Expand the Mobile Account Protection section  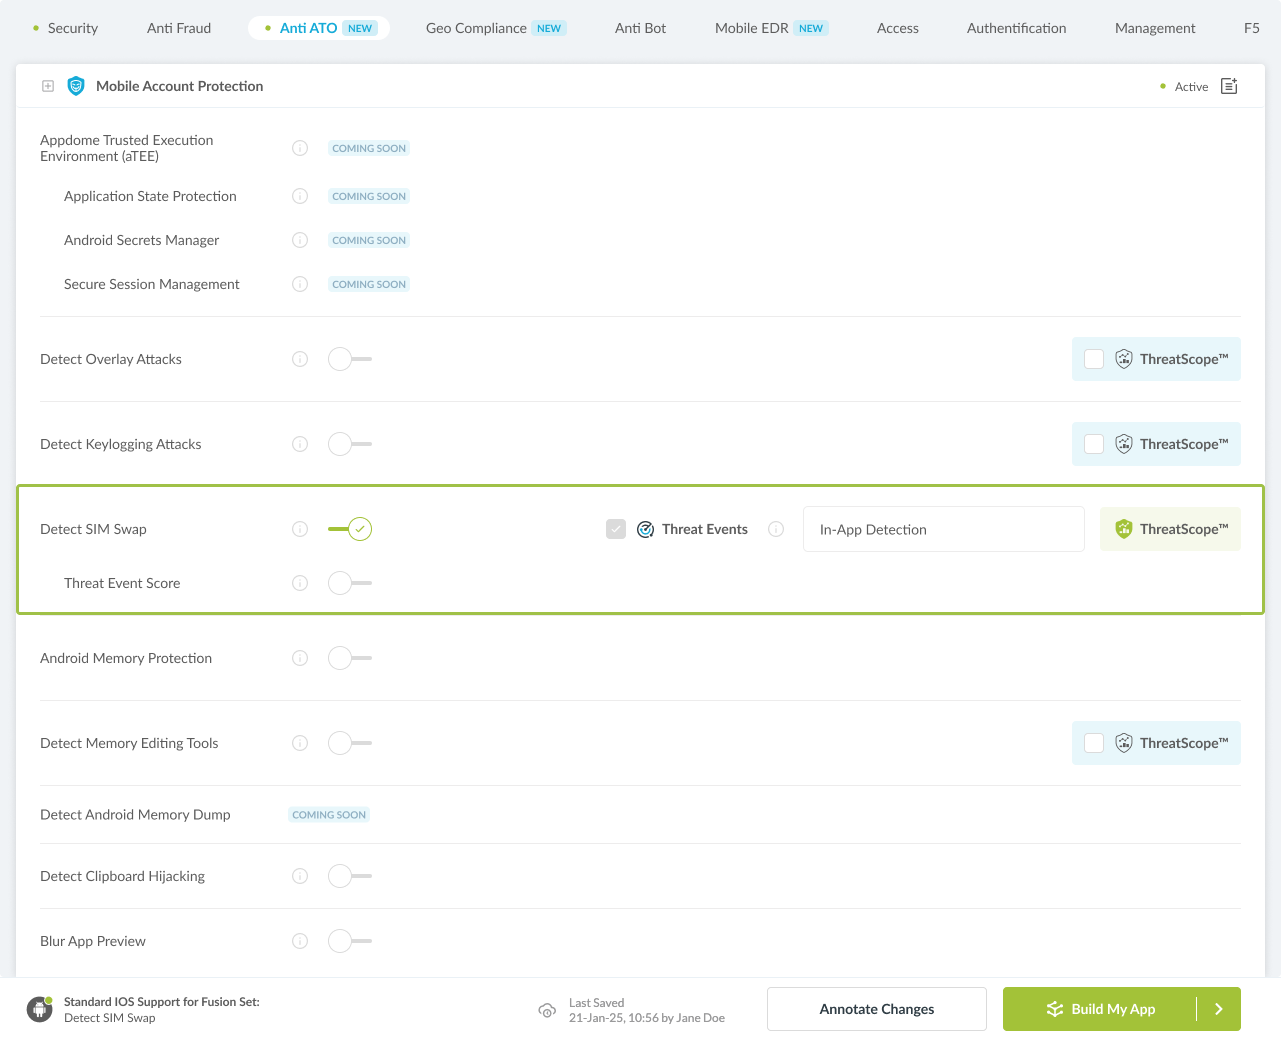pos(48,86)
